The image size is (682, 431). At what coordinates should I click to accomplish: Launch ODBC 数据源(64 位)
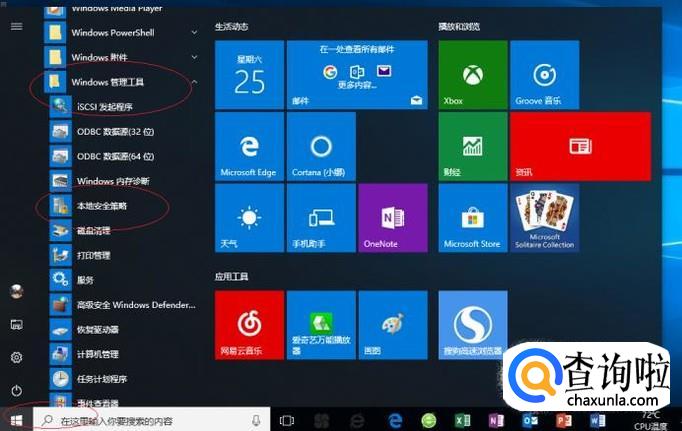click(x=123, y=156)
